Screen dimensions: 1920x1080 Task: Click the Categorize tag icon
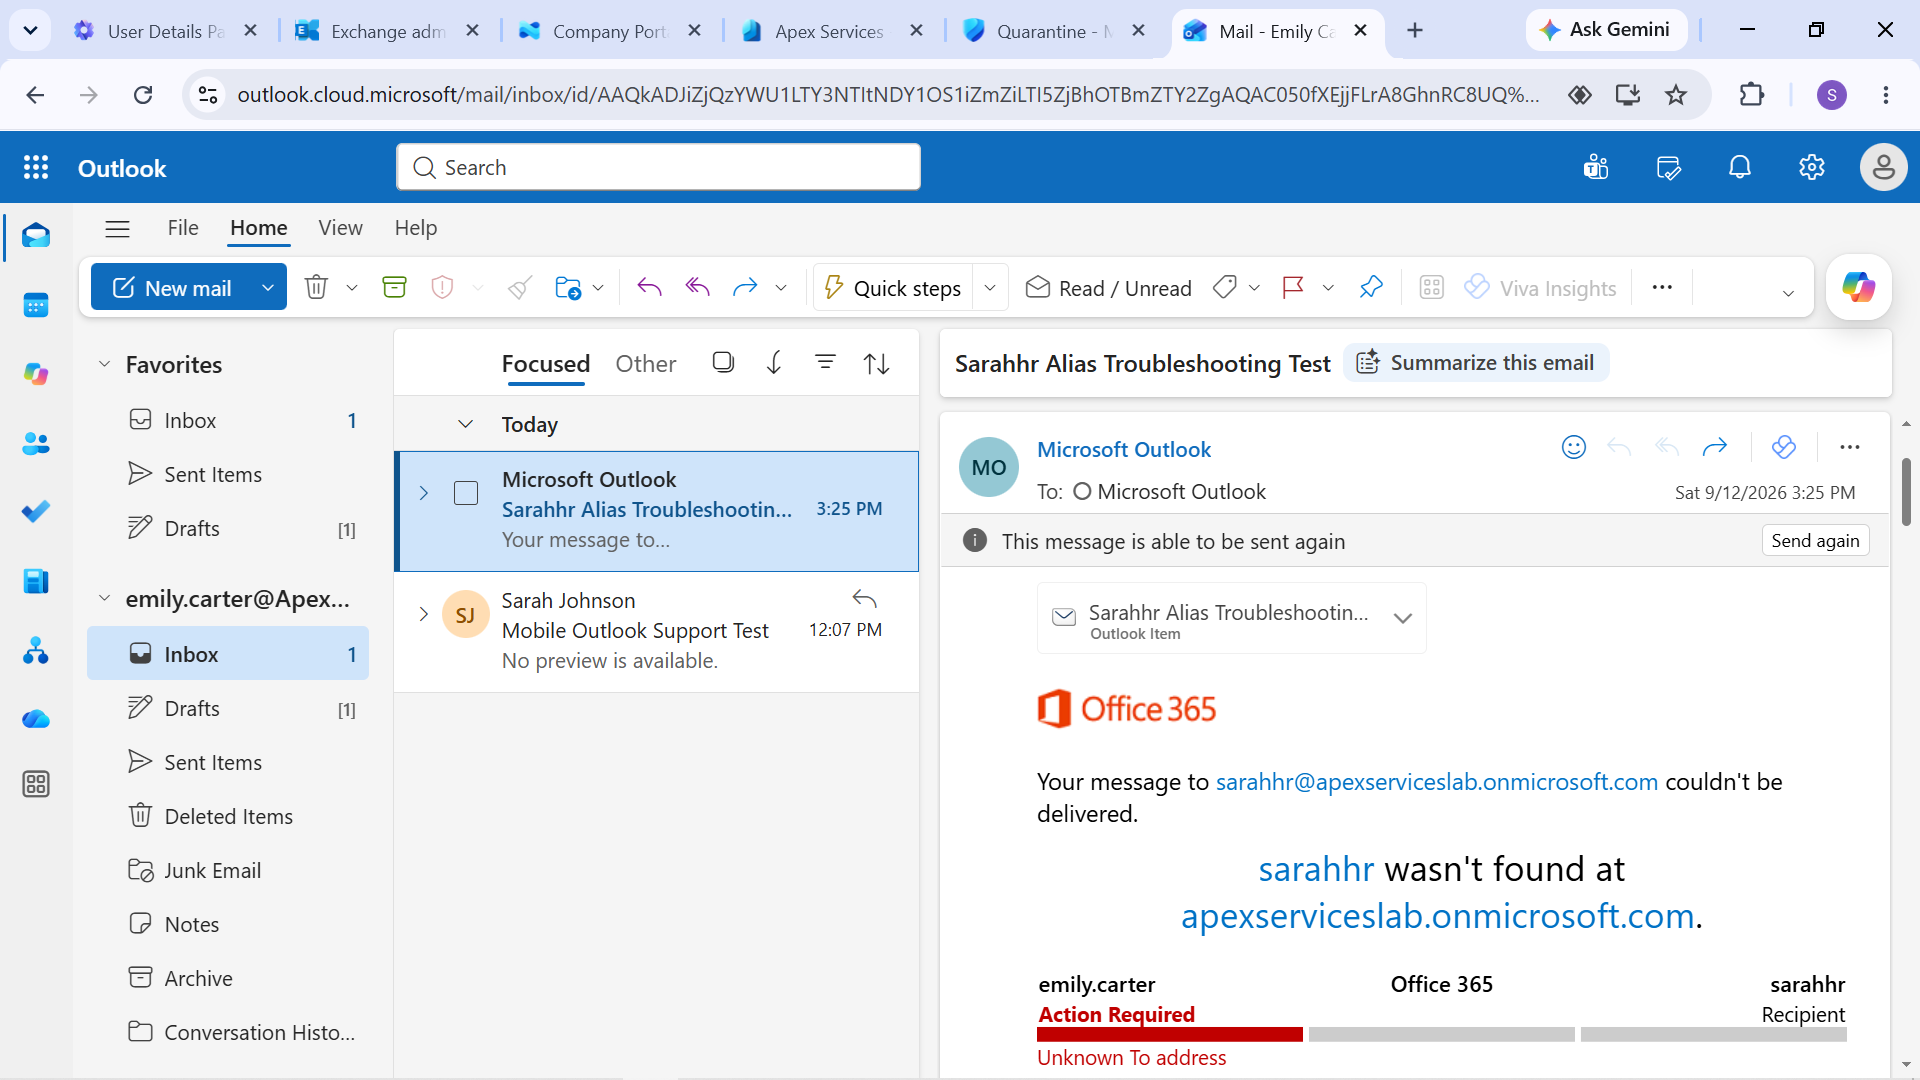tap(1224, 288)
